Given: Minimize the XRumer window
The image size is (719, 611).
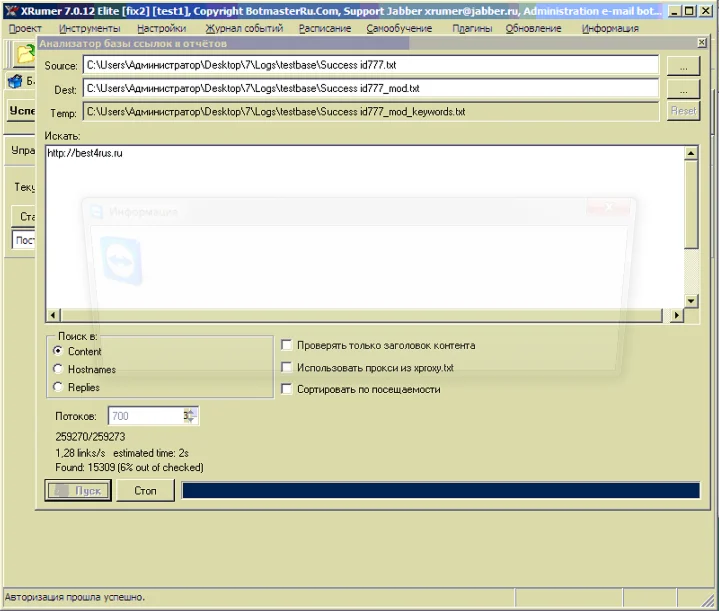Looking at the screenshot, I should pos(674,11).
